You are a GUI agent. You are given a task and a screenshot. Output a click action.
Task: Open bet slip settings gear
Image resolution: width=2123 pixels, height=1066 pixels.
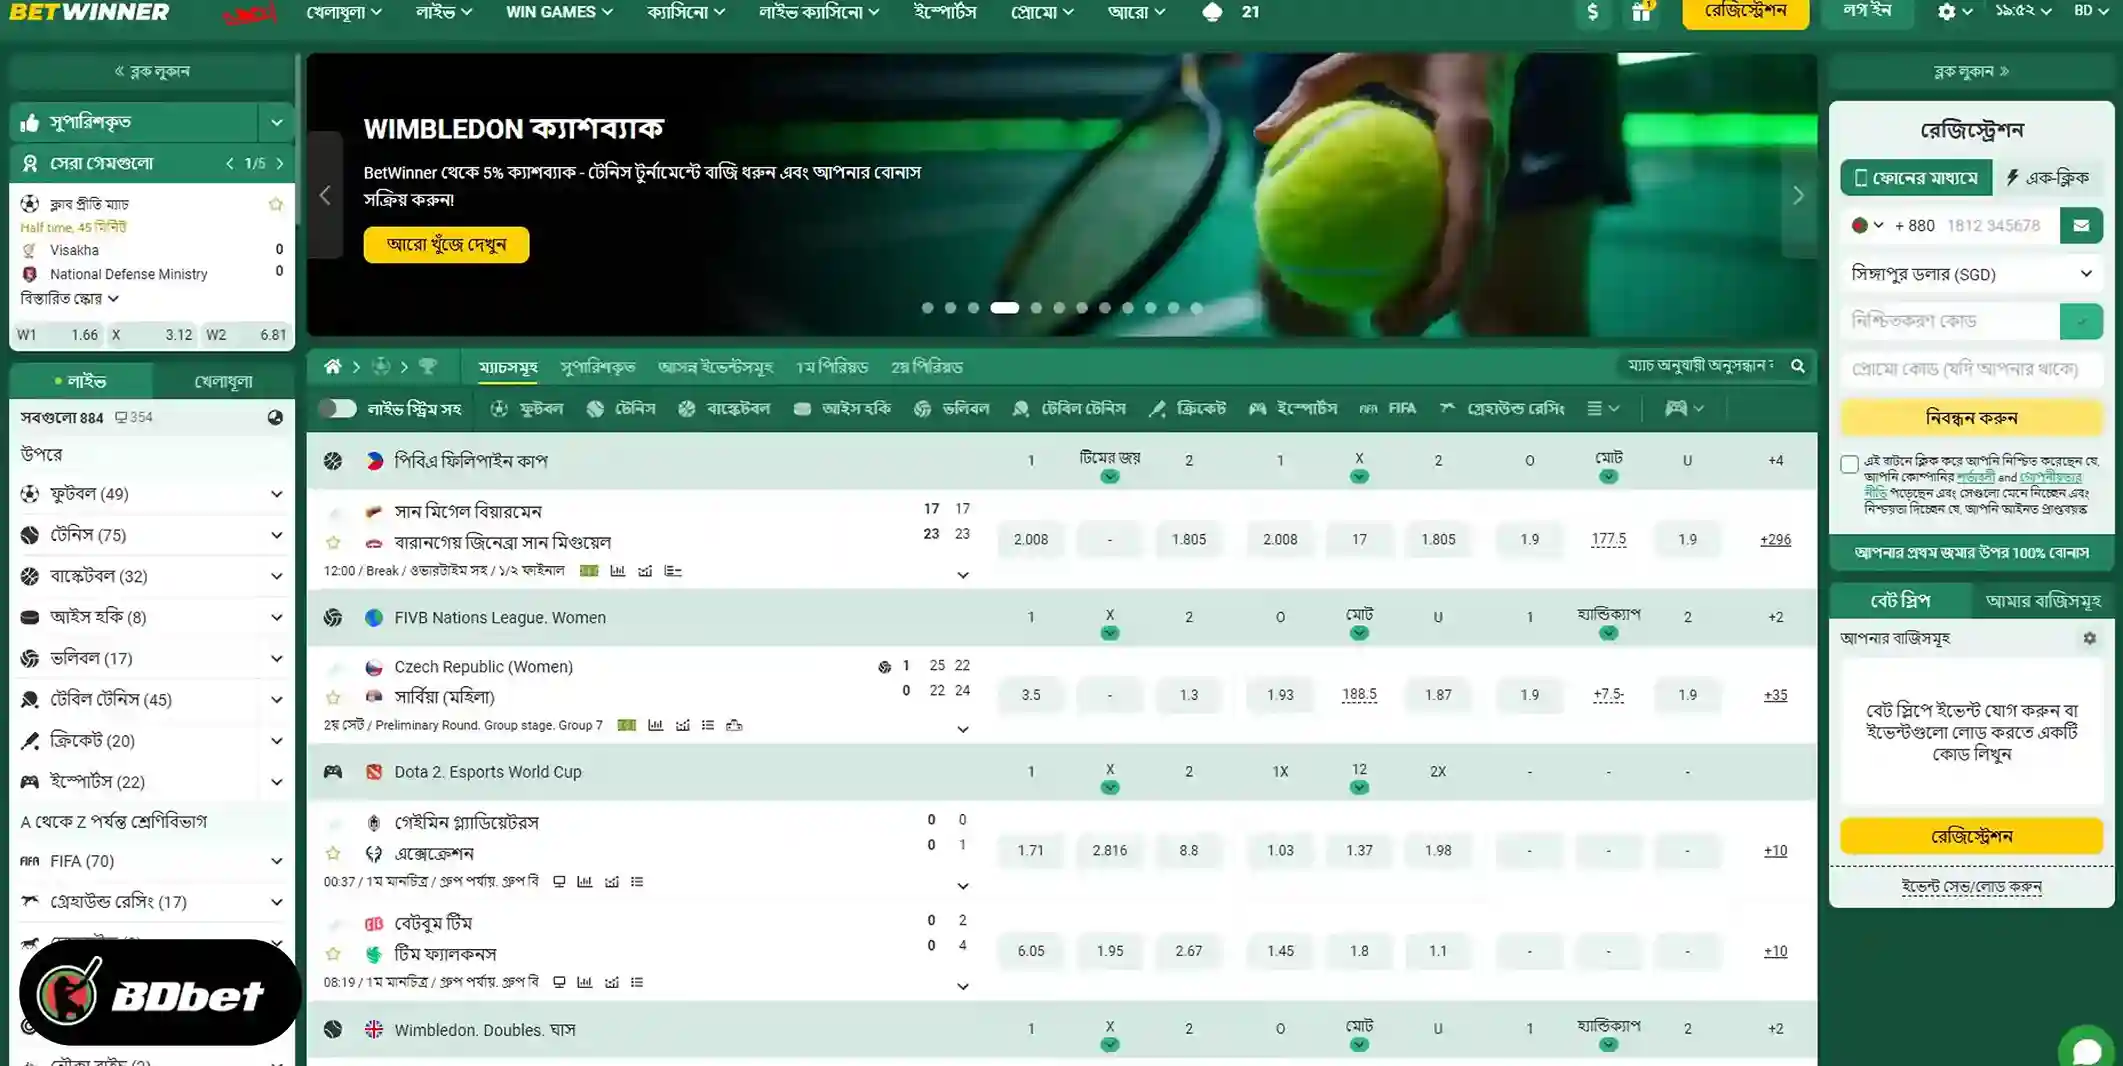pyautogui.click(x=2089, y=638)
